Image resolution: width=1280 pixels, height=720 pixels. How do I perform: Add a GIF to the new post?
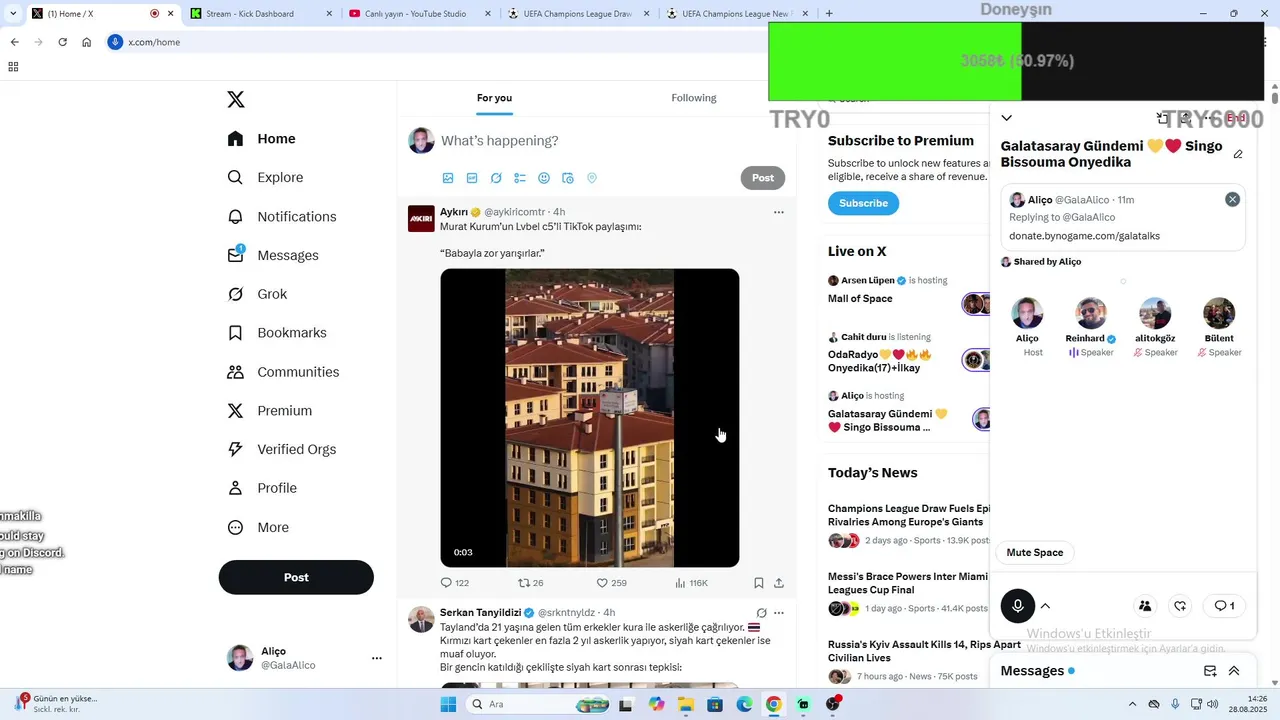click(x=472, y=178)
